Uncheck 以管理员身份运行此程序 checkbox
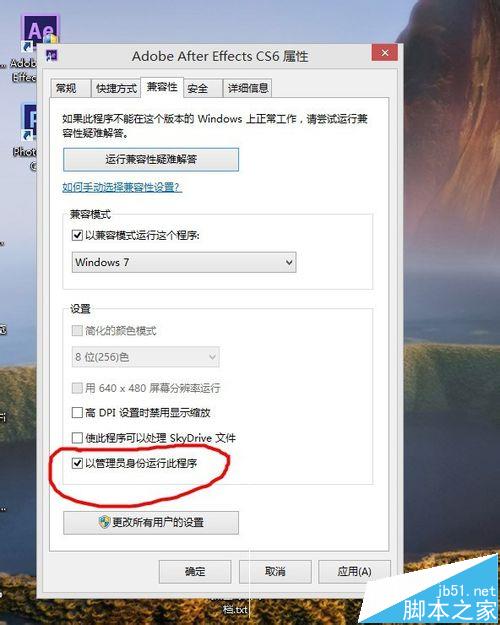 (77, 463)
